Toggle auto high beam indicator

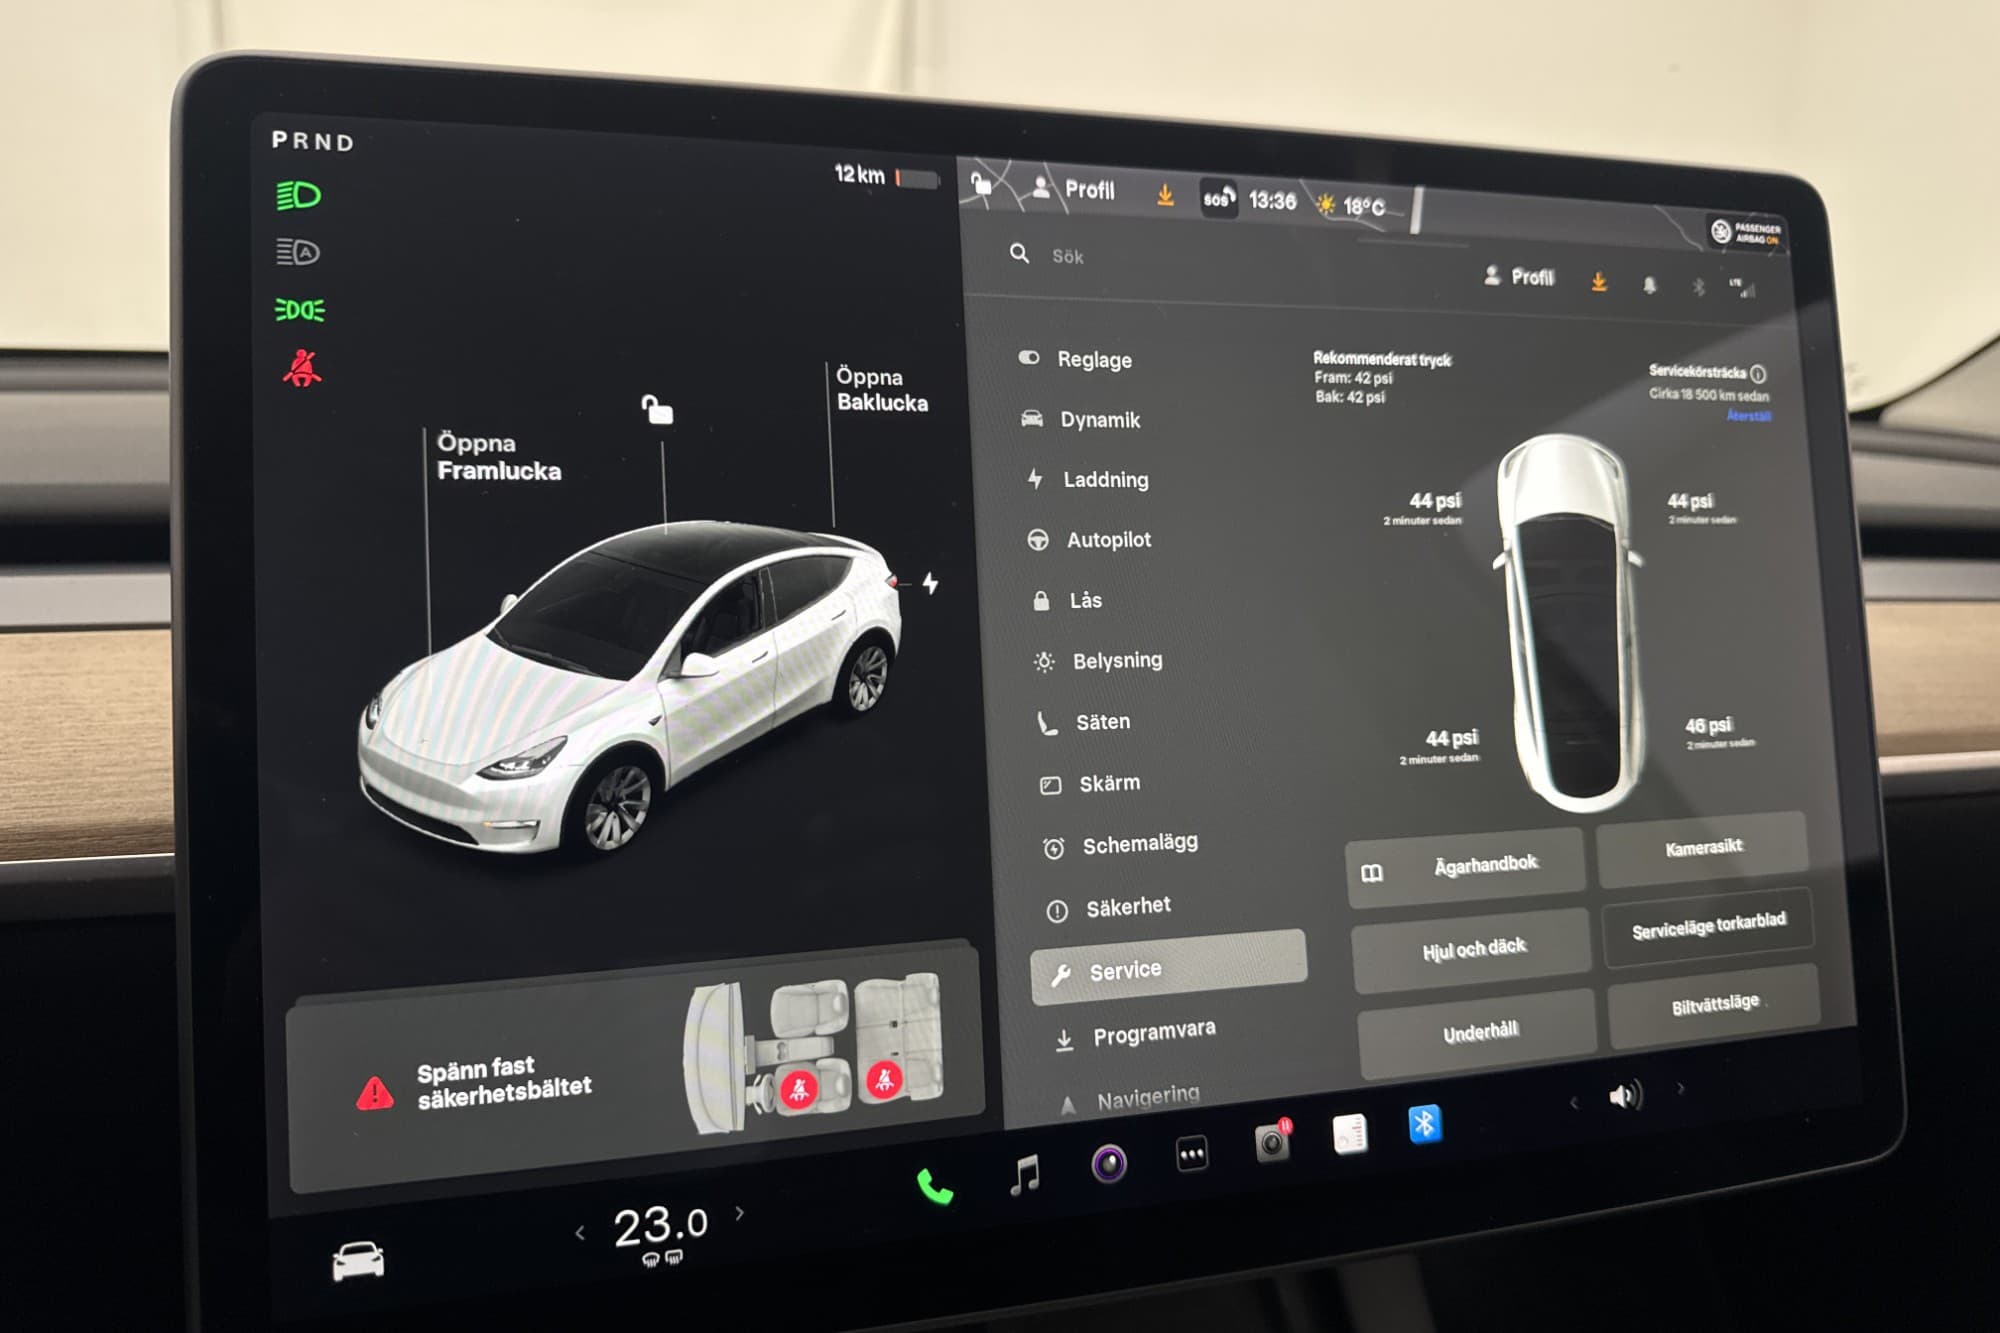pyautogui.click(x=298, y=252)
